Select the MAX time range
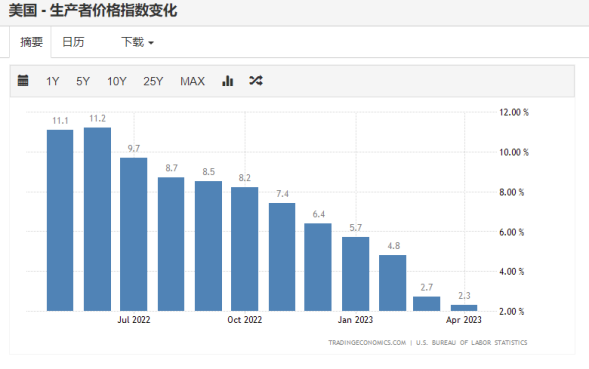Screen dimensions: 589x369 [192, 81]
